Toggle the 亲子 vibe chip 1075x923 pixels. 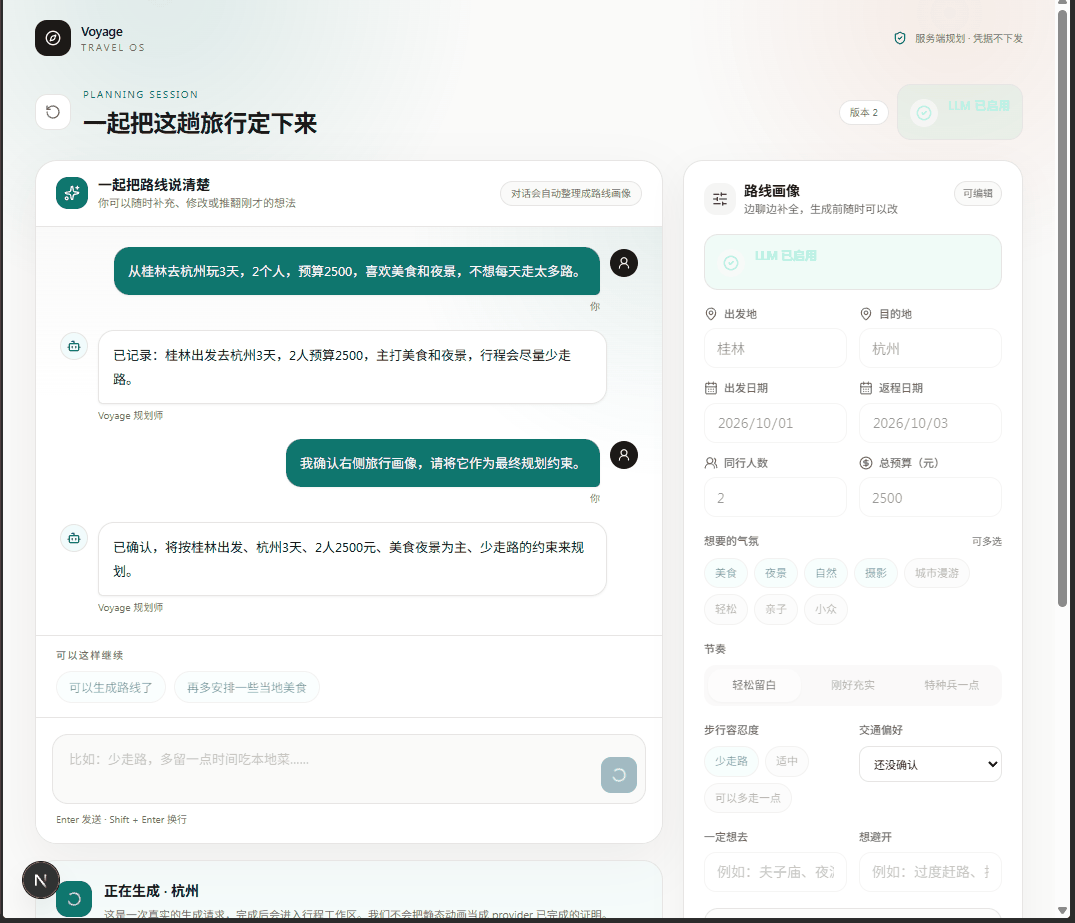[775, 609]
